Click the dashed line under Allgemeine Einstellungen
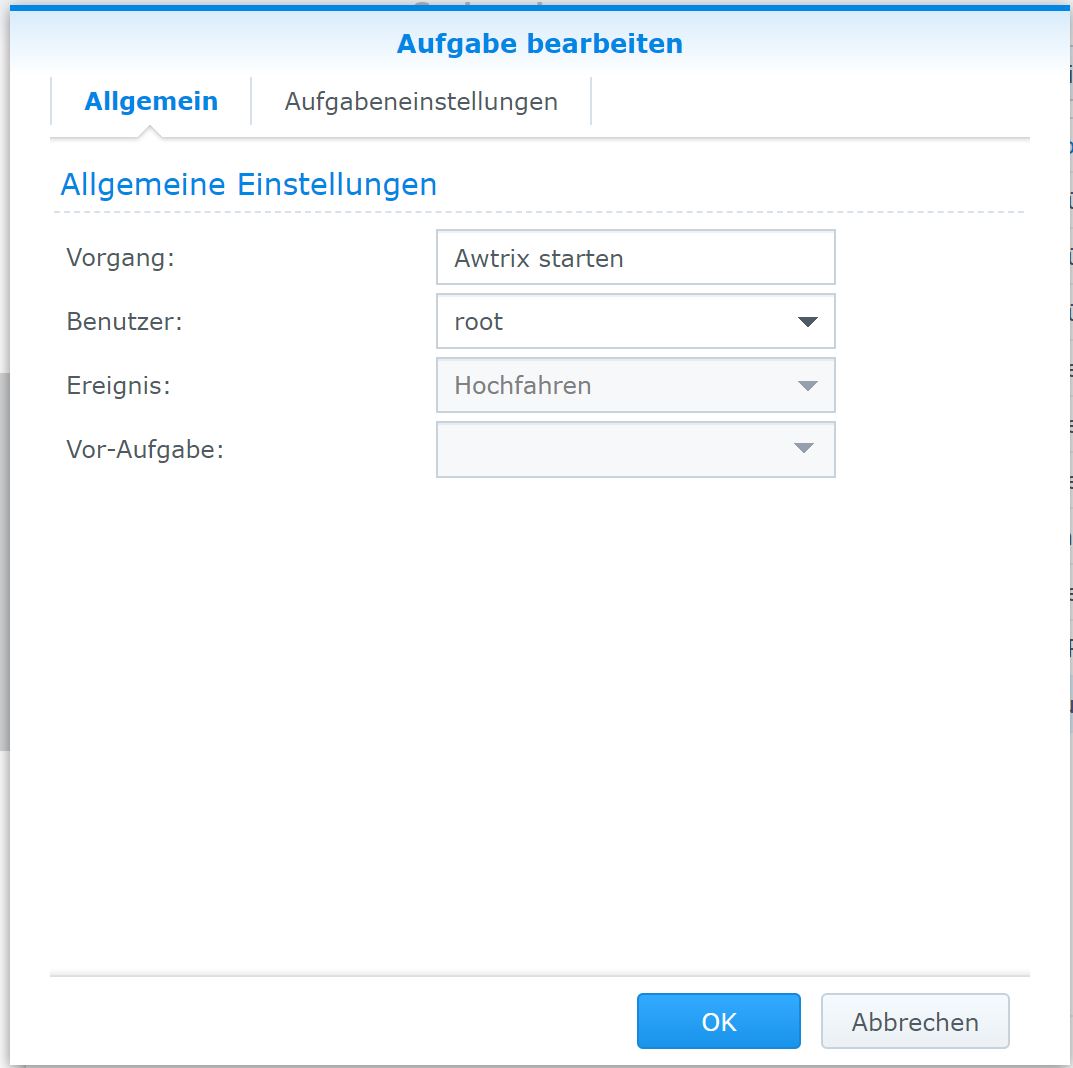 coord(539,212)
